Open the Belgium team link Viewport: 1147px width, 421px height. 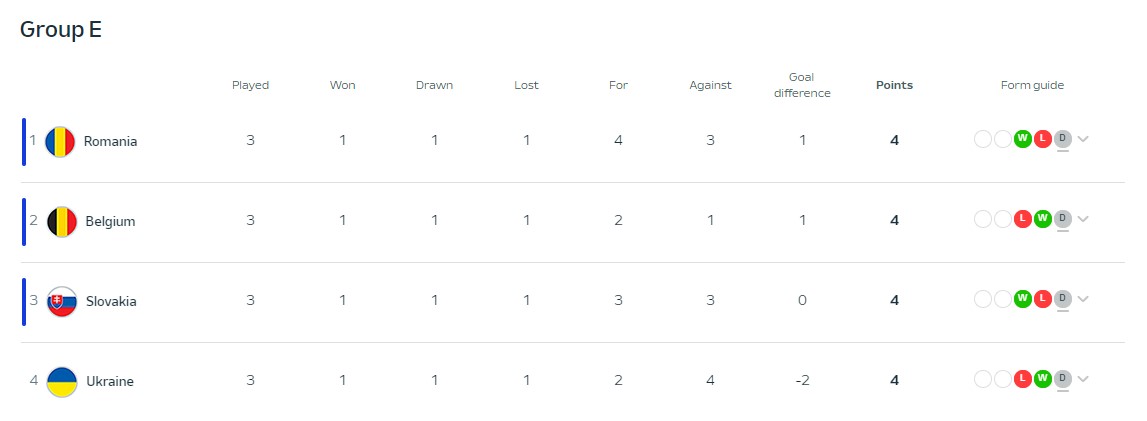[x=110, y=221]
